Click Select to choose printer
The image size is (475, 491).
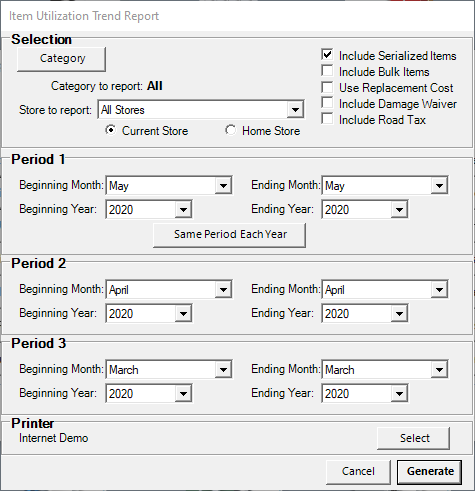click(414, 438)
